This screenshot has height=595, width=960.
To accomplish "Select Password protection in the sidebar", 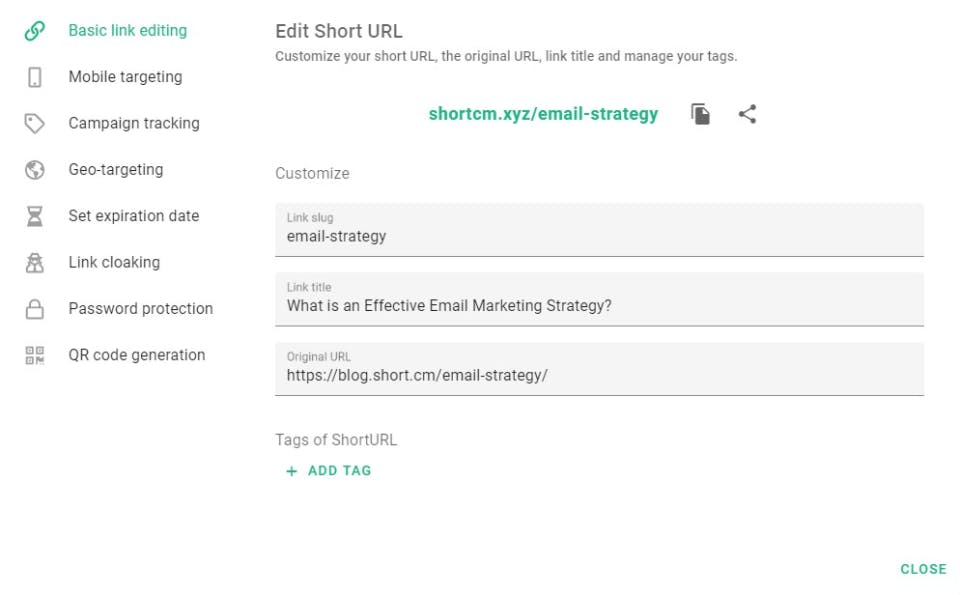I will click(x=141, y=309).
